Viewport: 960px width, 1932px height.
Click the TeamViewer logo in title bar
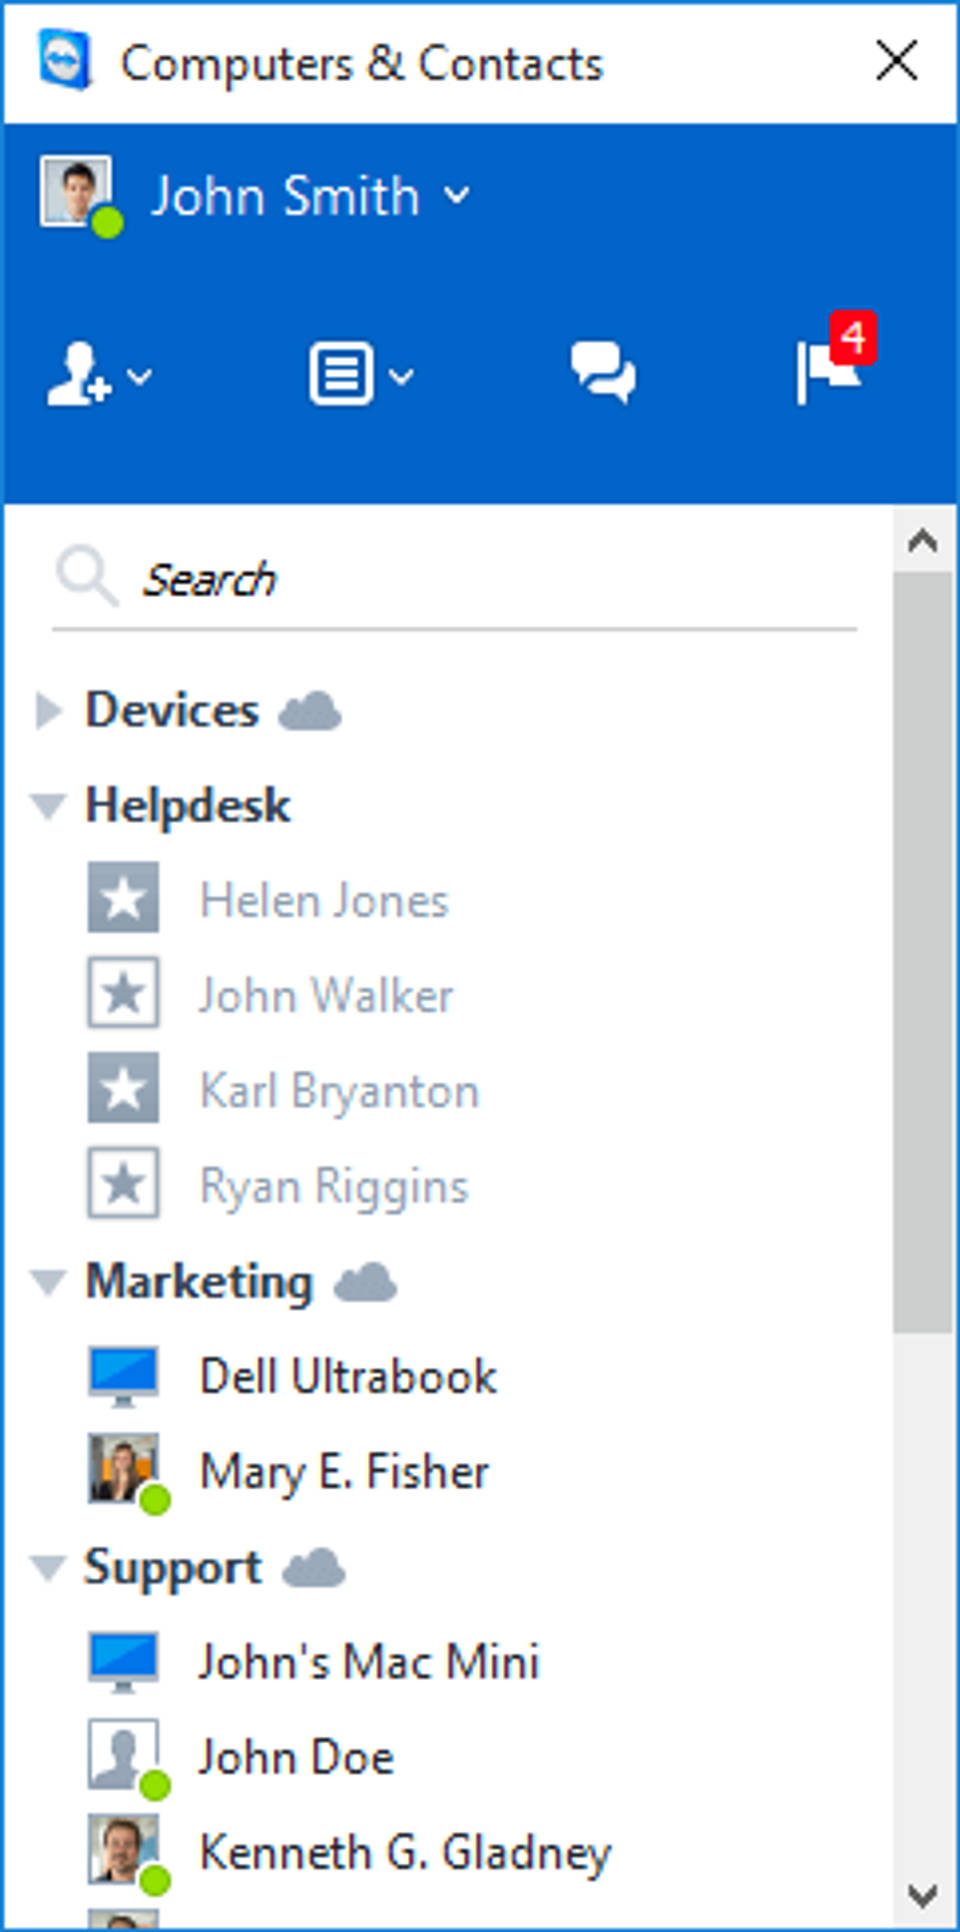65,60
